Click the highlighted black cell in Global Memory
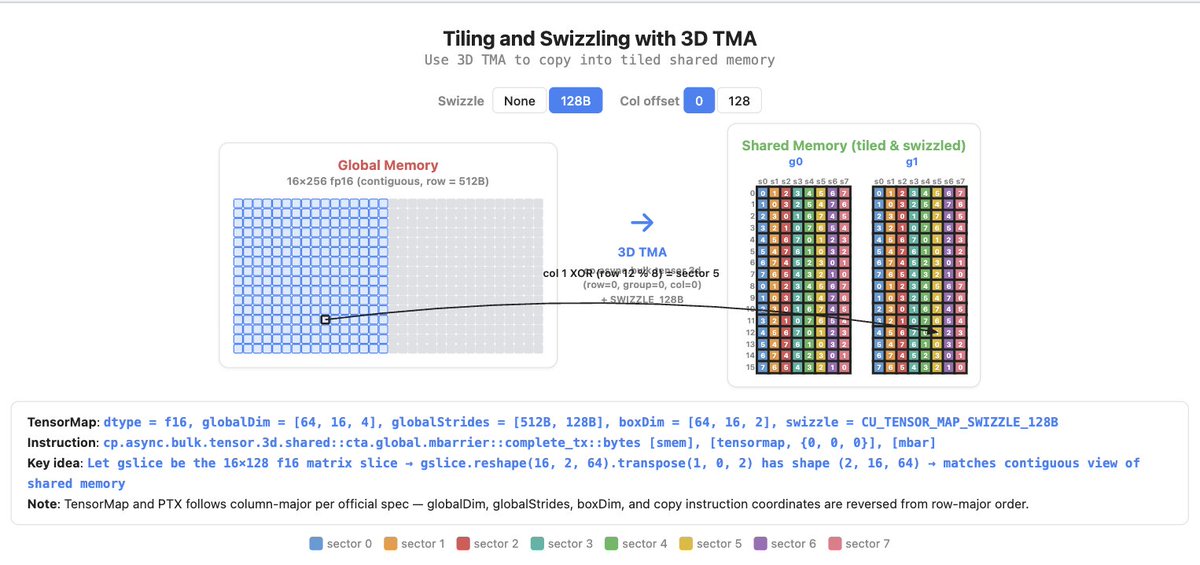The image size is (1200, 565). point(325,319)
